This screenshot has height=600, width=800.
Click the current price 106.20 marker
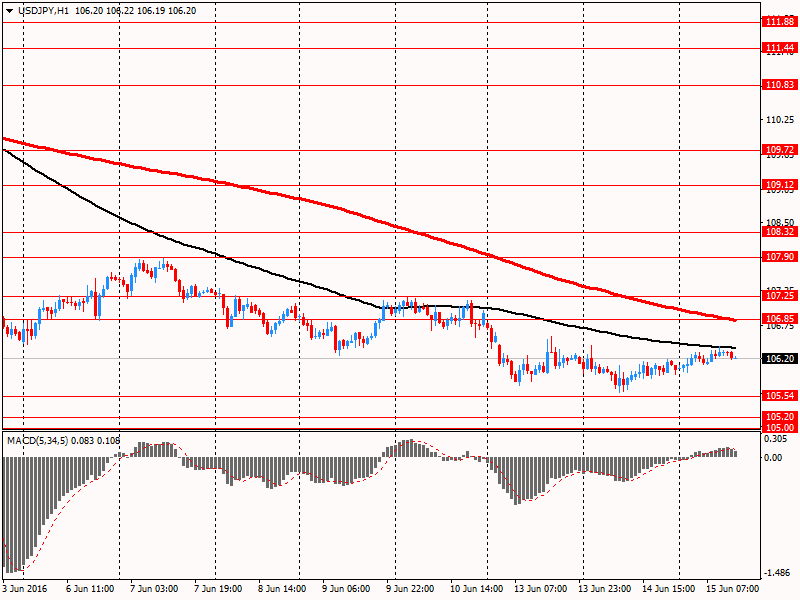(x=780, y=359)
